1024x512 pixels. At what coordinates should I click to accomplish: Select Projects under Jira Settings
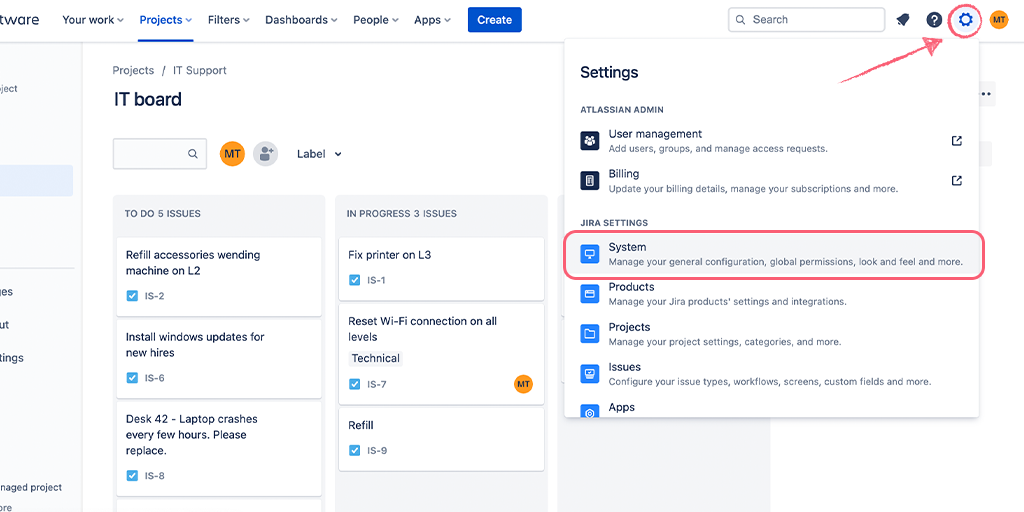pyautogui.click(x=771, y=334)
